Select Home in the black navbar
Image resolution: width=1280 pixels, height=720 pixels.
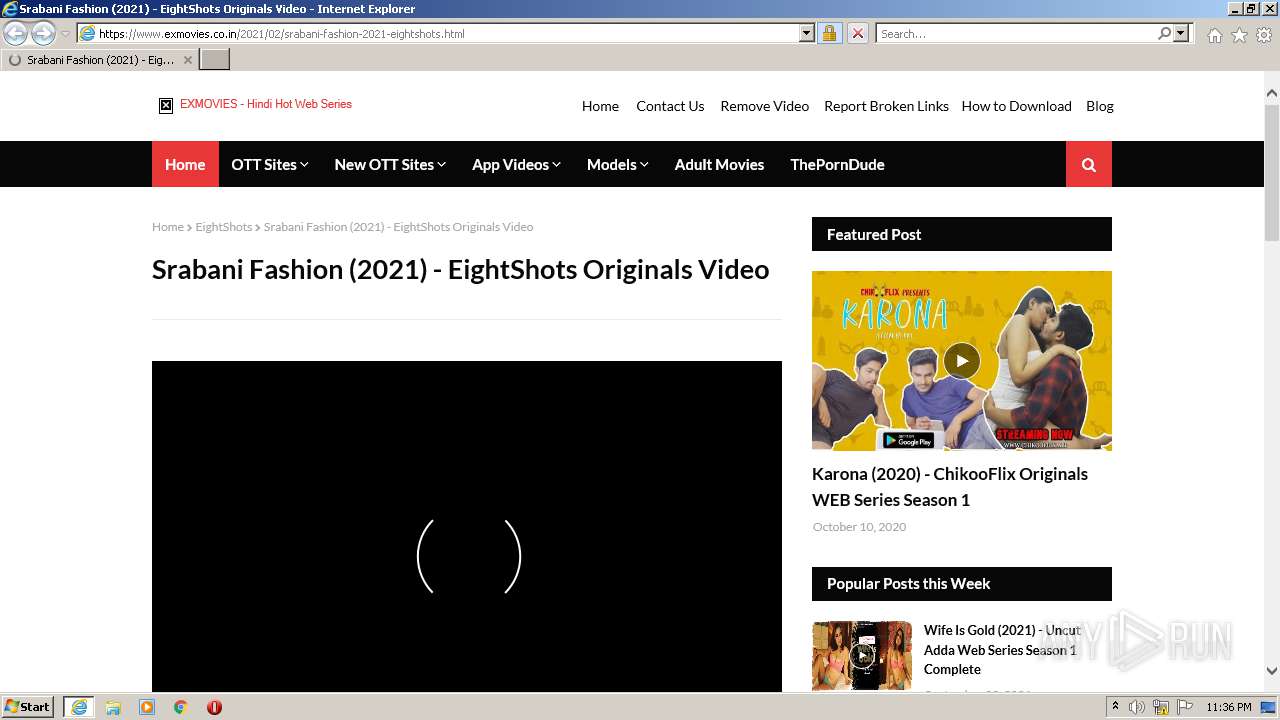[185, 164]
